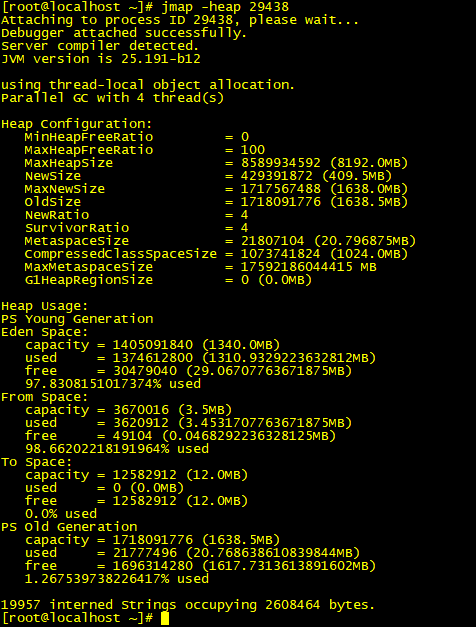The height and width of the screenshot is (627, 476).
Task: Click the To Space capacity 12582912
Action: click(x=145, y=475)
